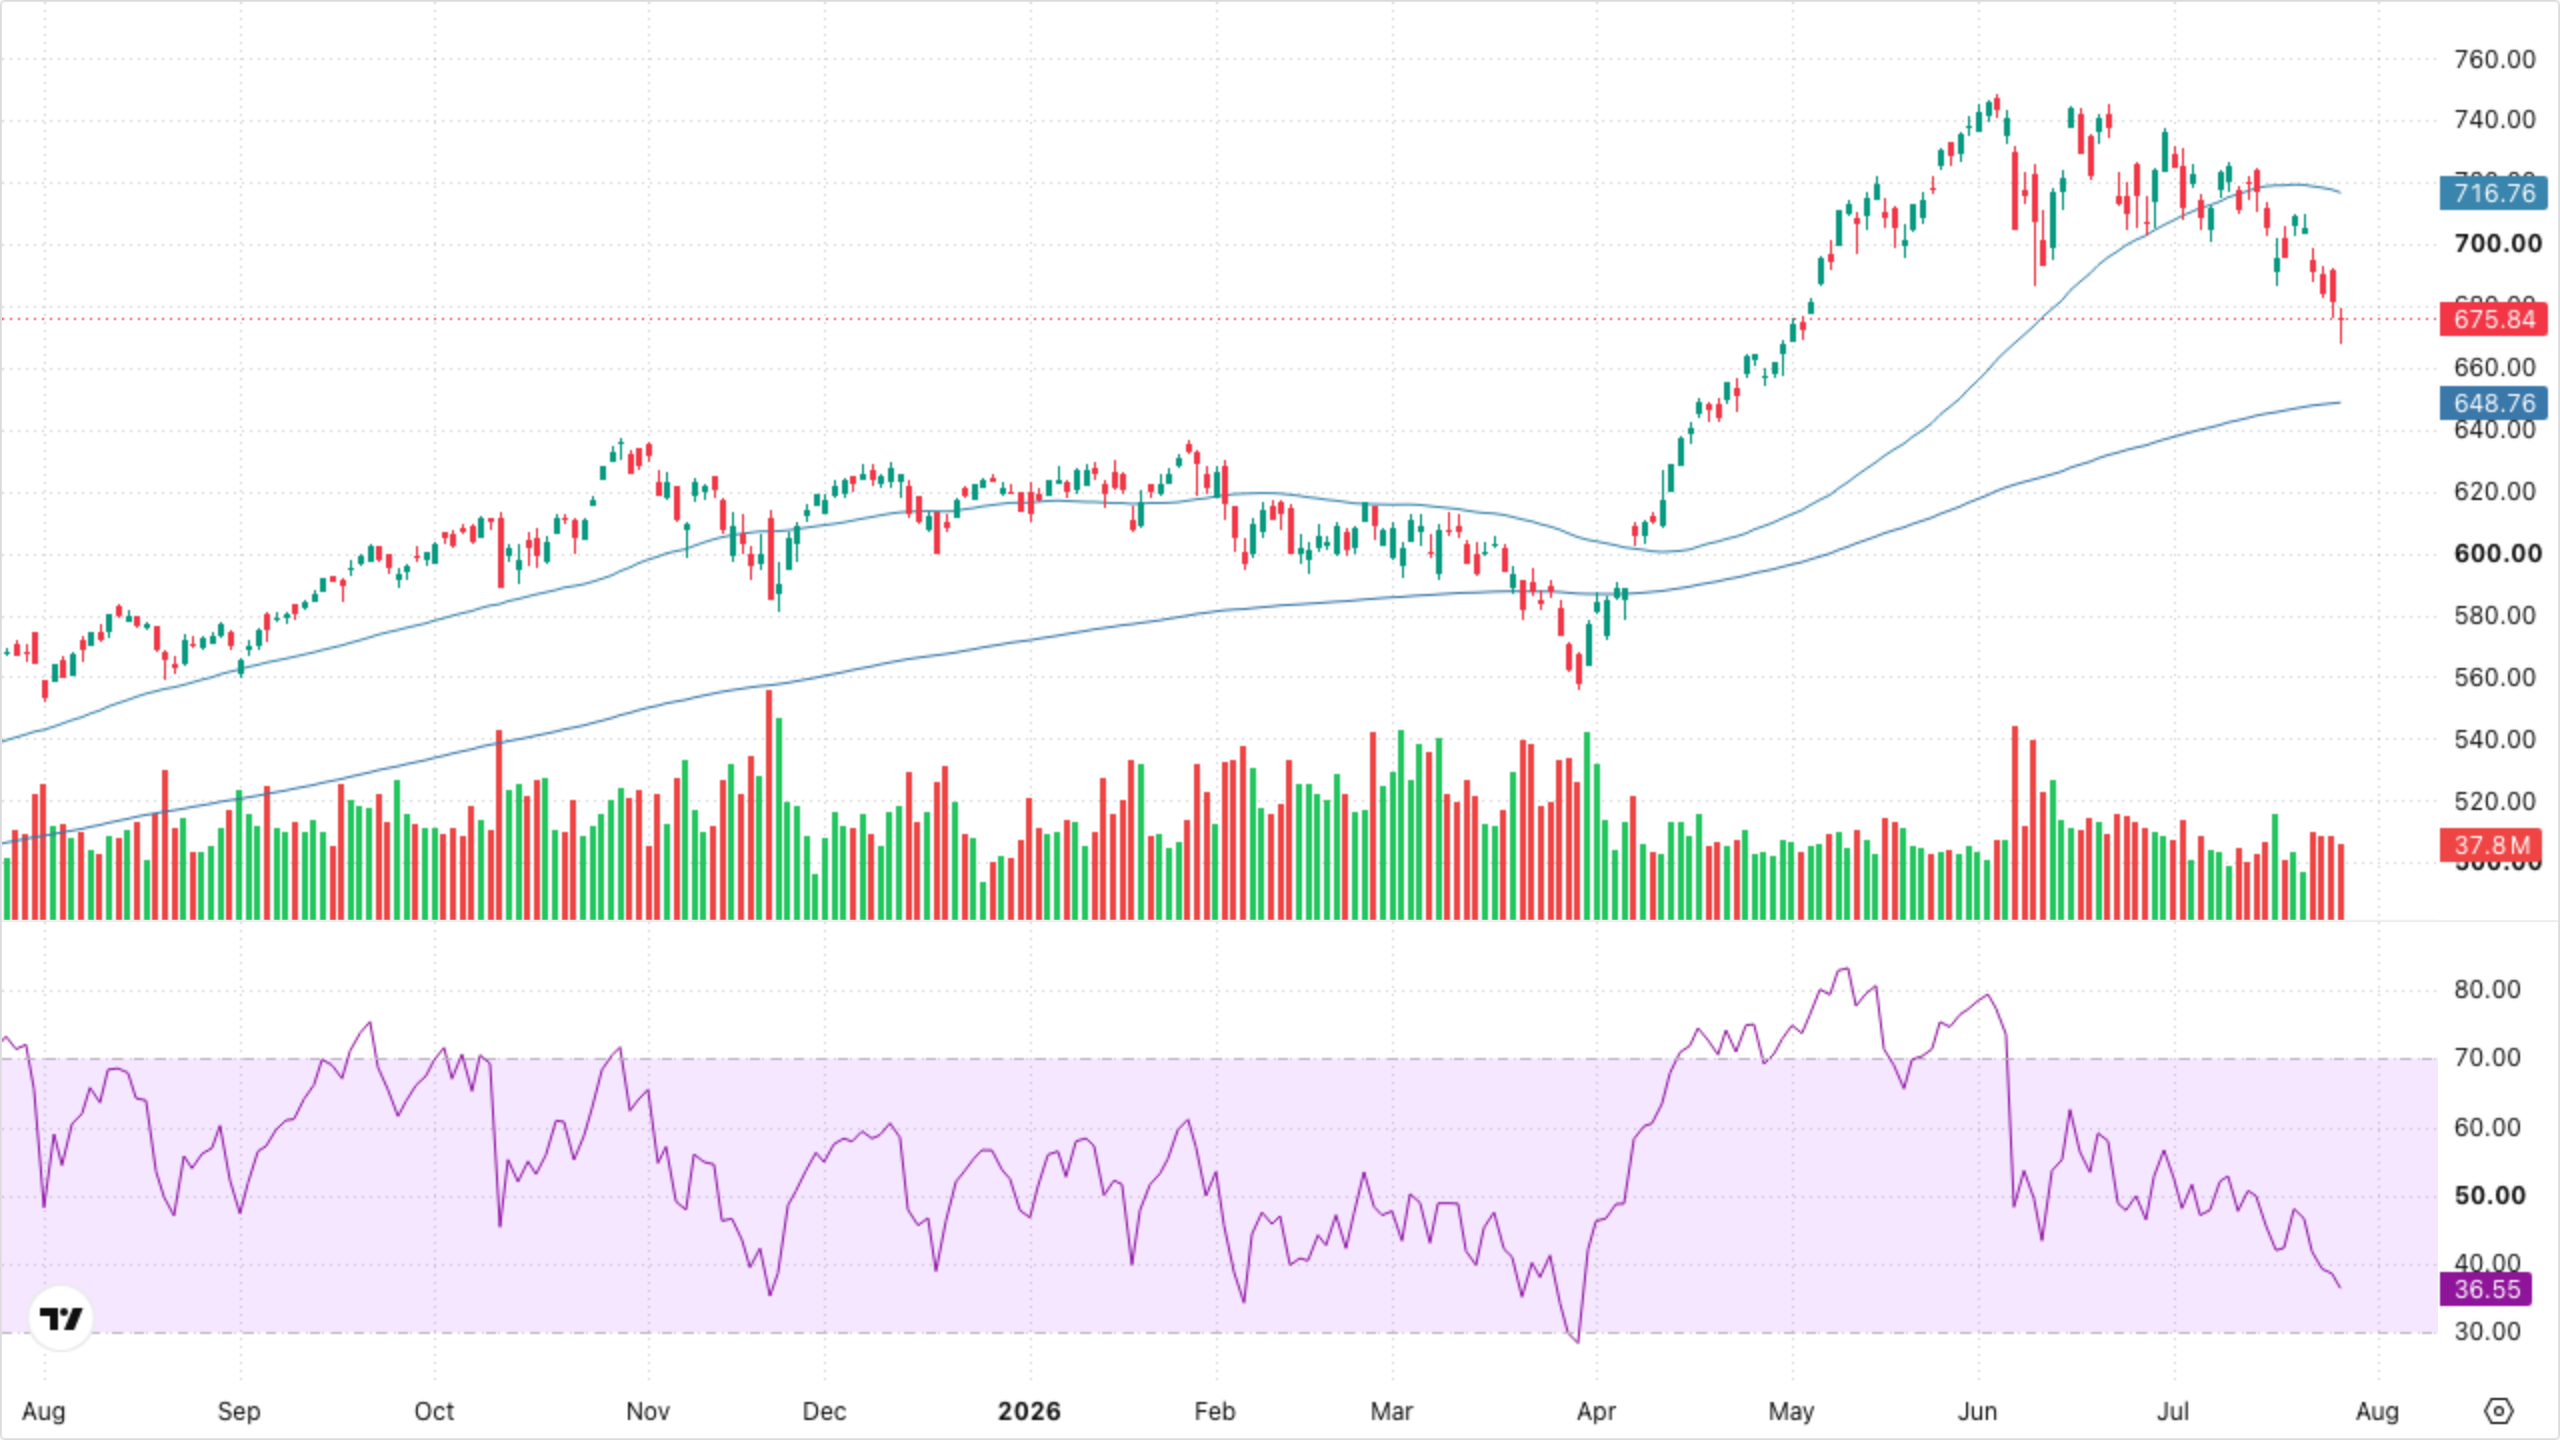Select the tallest red volume bar in November

pos(769,804)
